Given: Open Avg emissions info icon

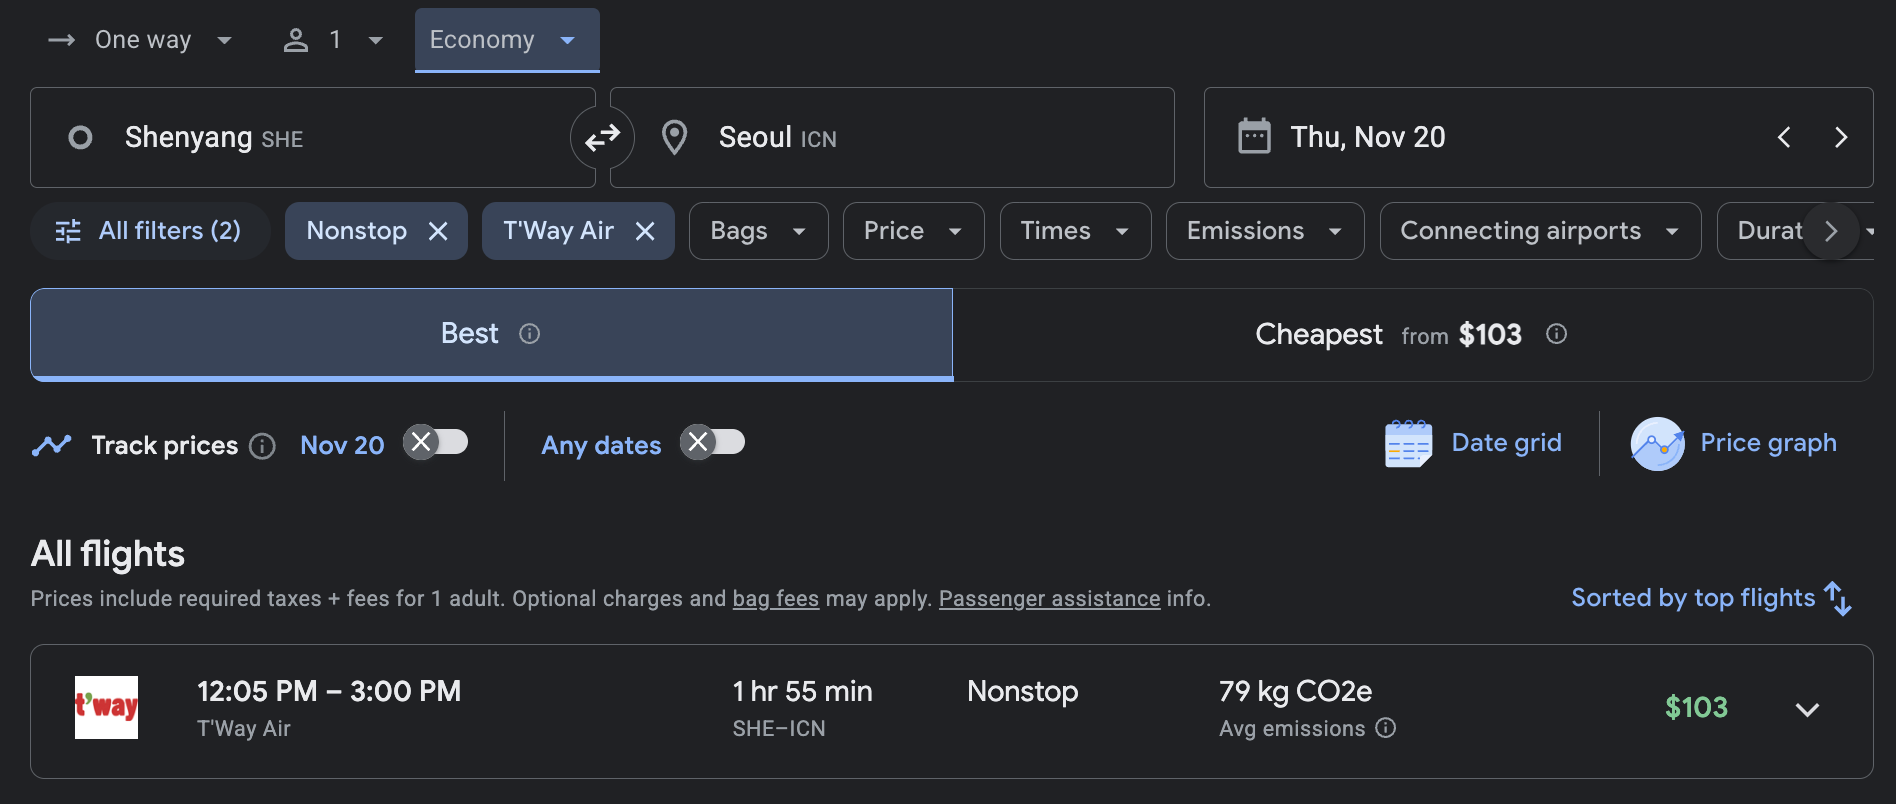Looking at the screenshot, I should 1385,728.
